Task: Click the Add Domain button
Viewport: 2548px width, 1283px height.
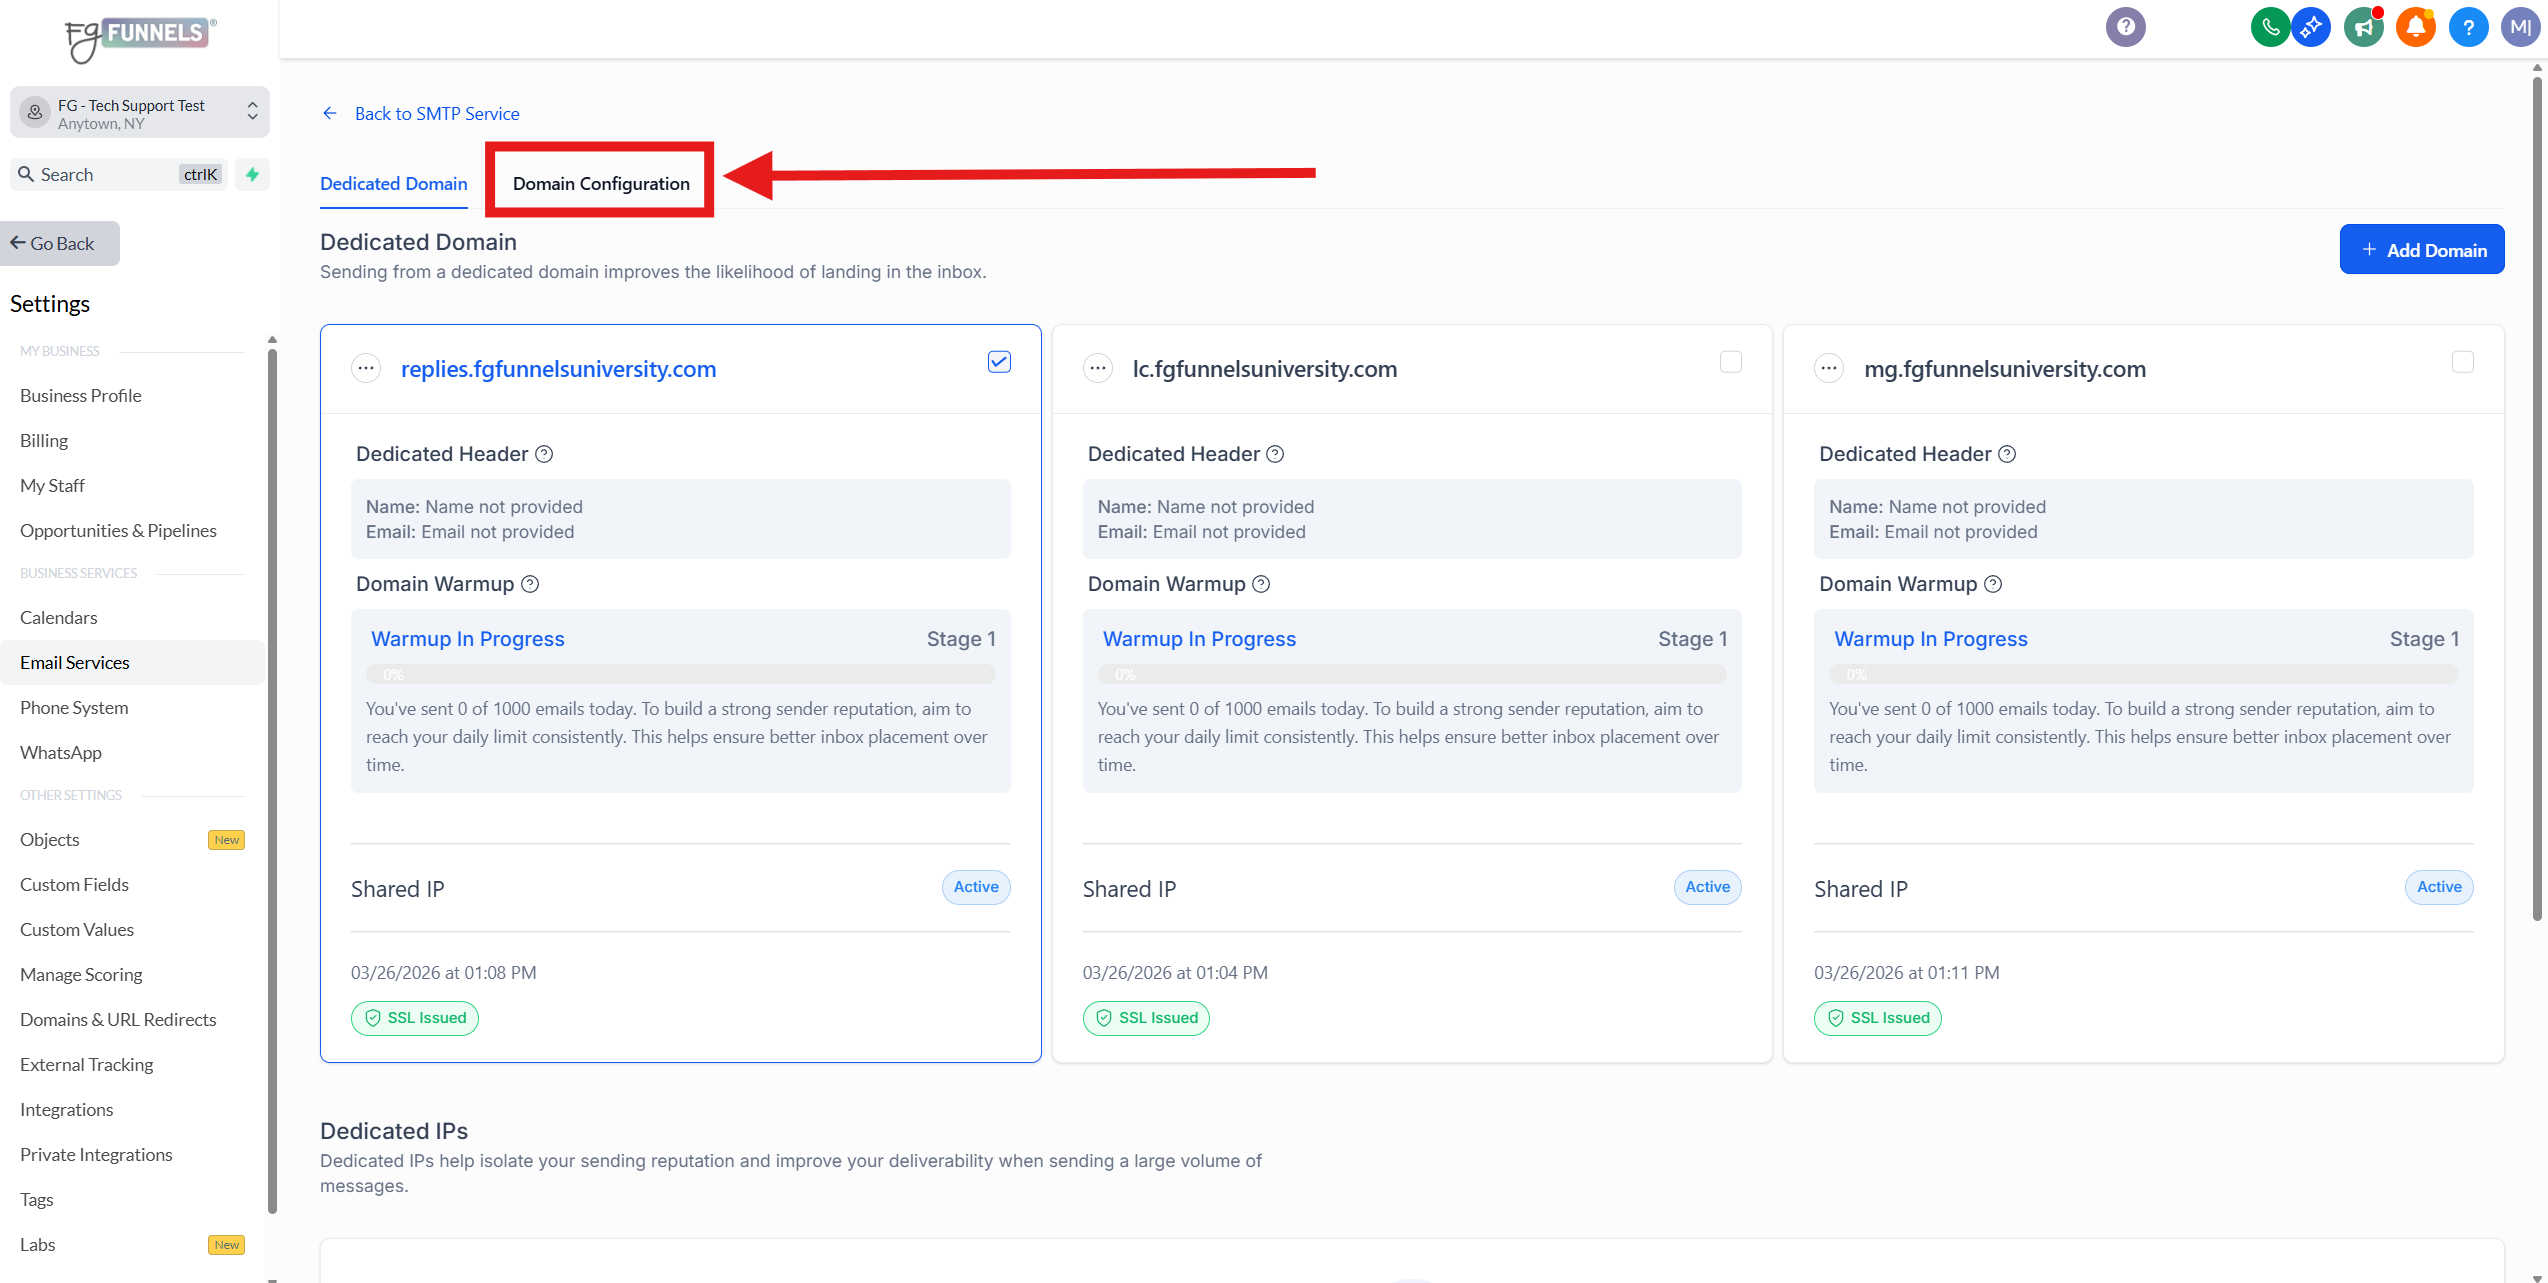Action: [x=2421, y=250]
